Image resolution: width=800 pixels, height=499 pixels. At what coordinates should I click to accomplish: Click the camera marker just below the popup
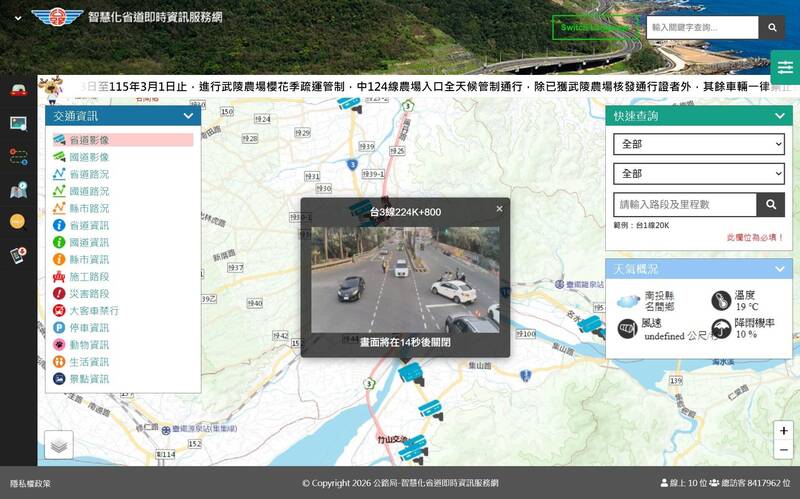click(x=411, y=375)
